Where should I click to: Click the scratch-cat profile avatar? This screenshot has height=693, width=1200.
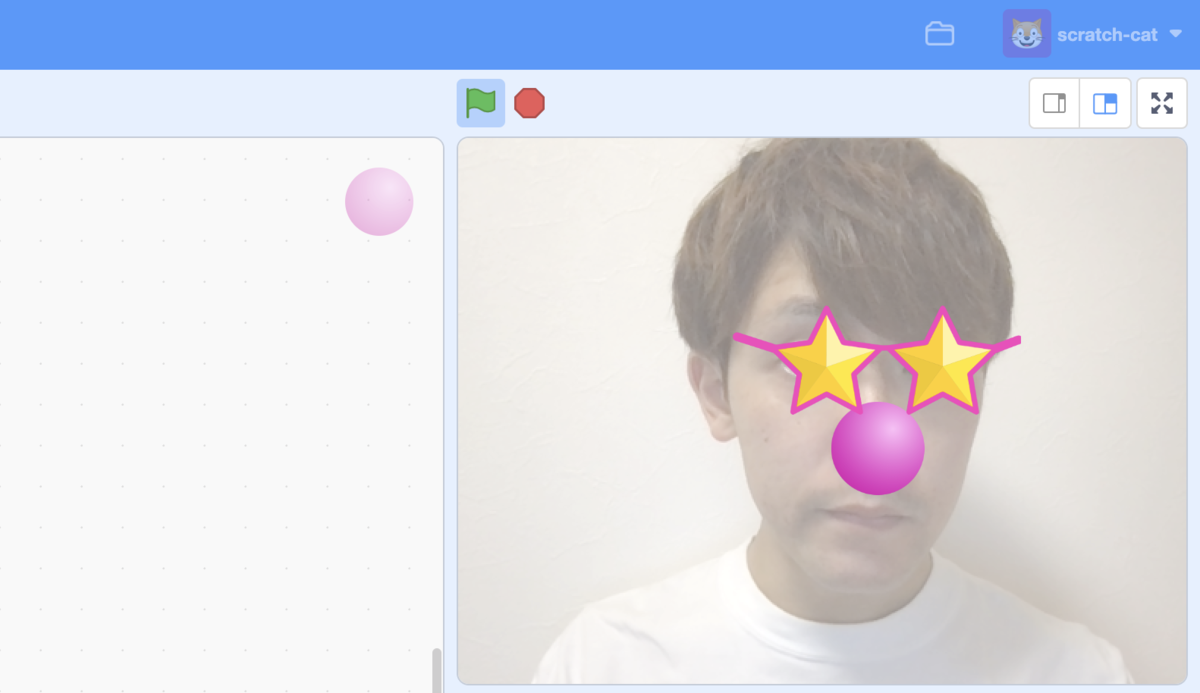pos(1026,34)
